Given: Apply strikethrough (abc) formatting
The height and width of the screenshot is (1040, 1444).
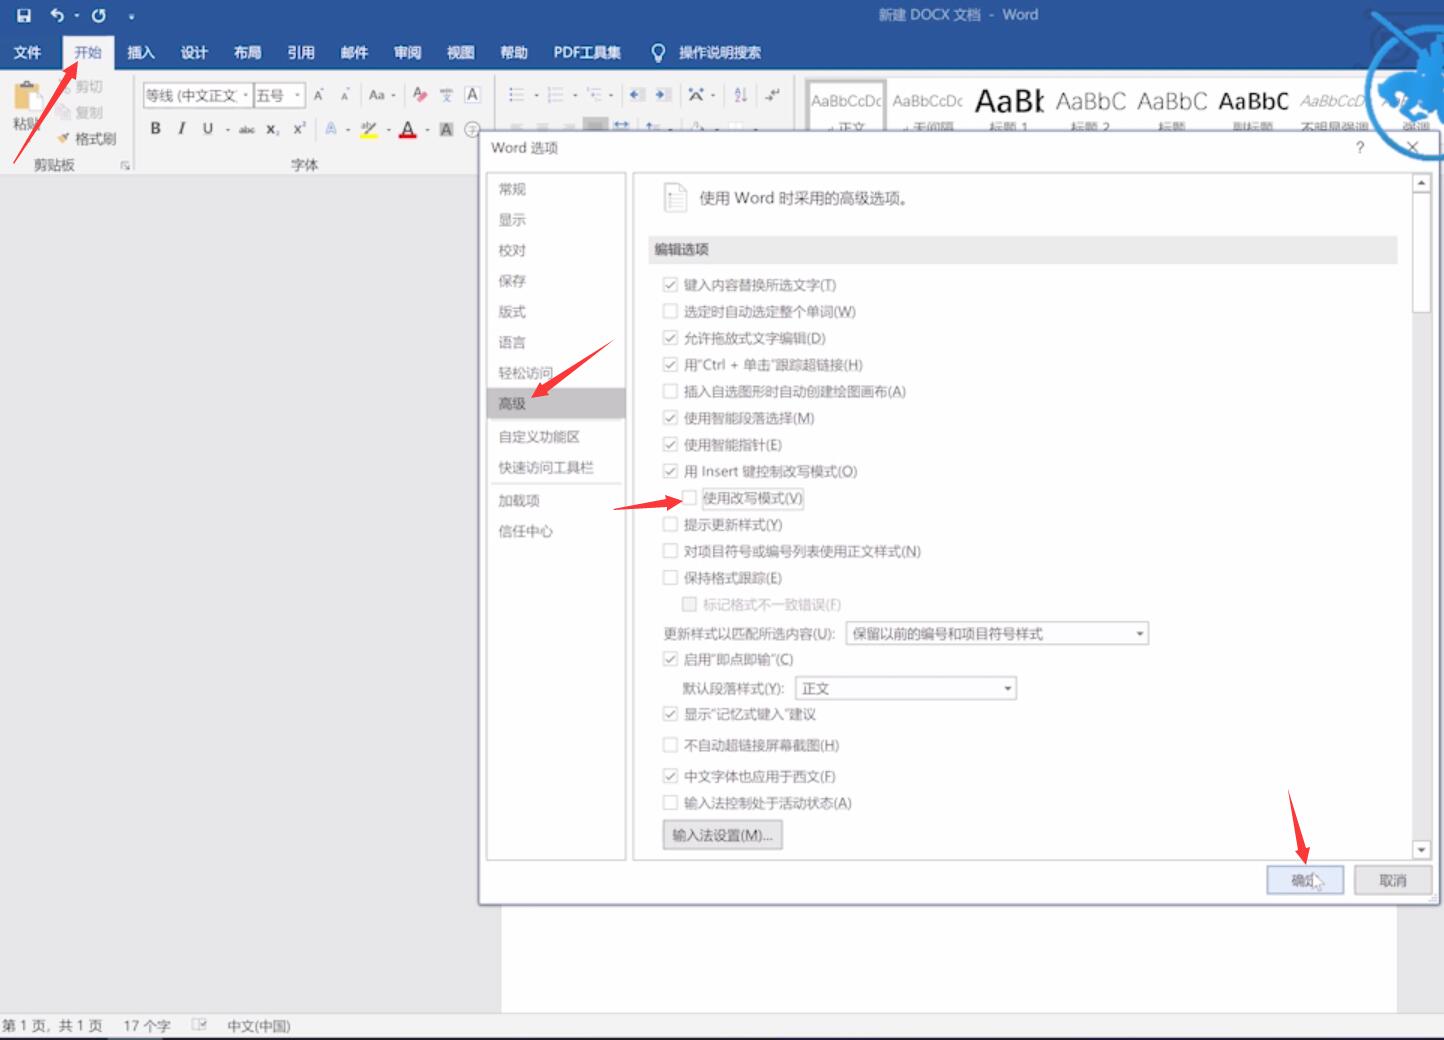Looking at the screenshot, I should point(247,129).
